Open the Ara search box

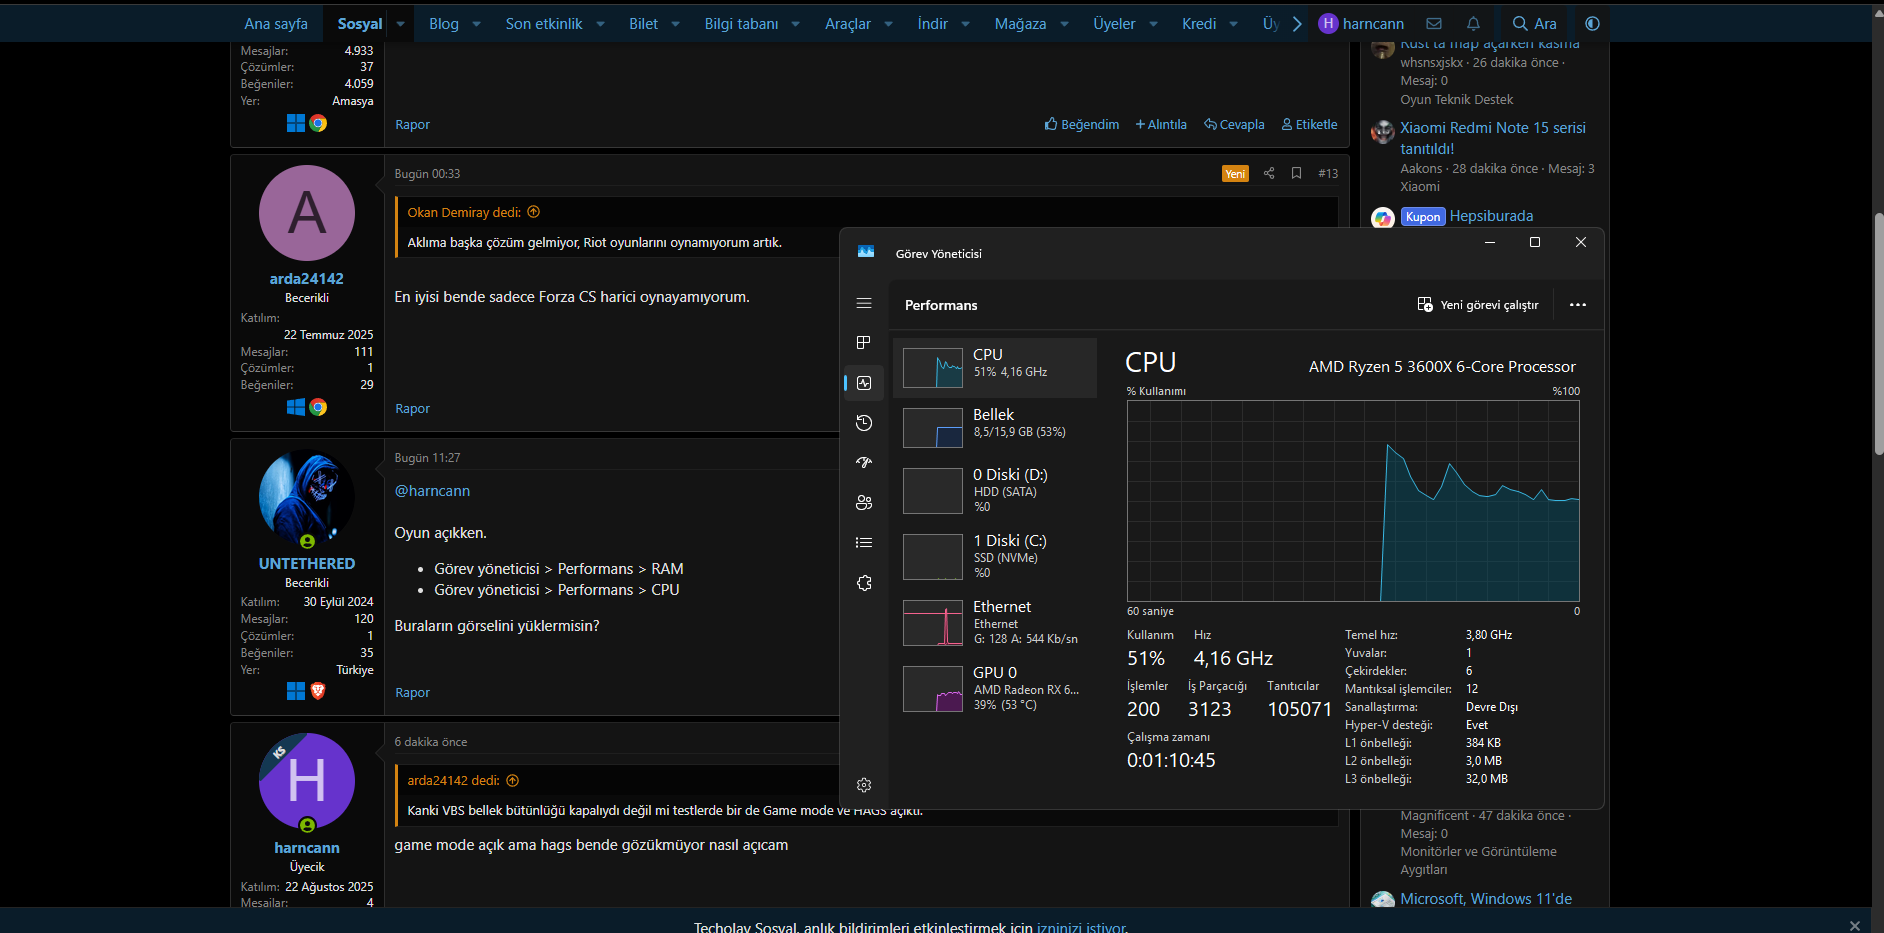(x=1534, y=23)
